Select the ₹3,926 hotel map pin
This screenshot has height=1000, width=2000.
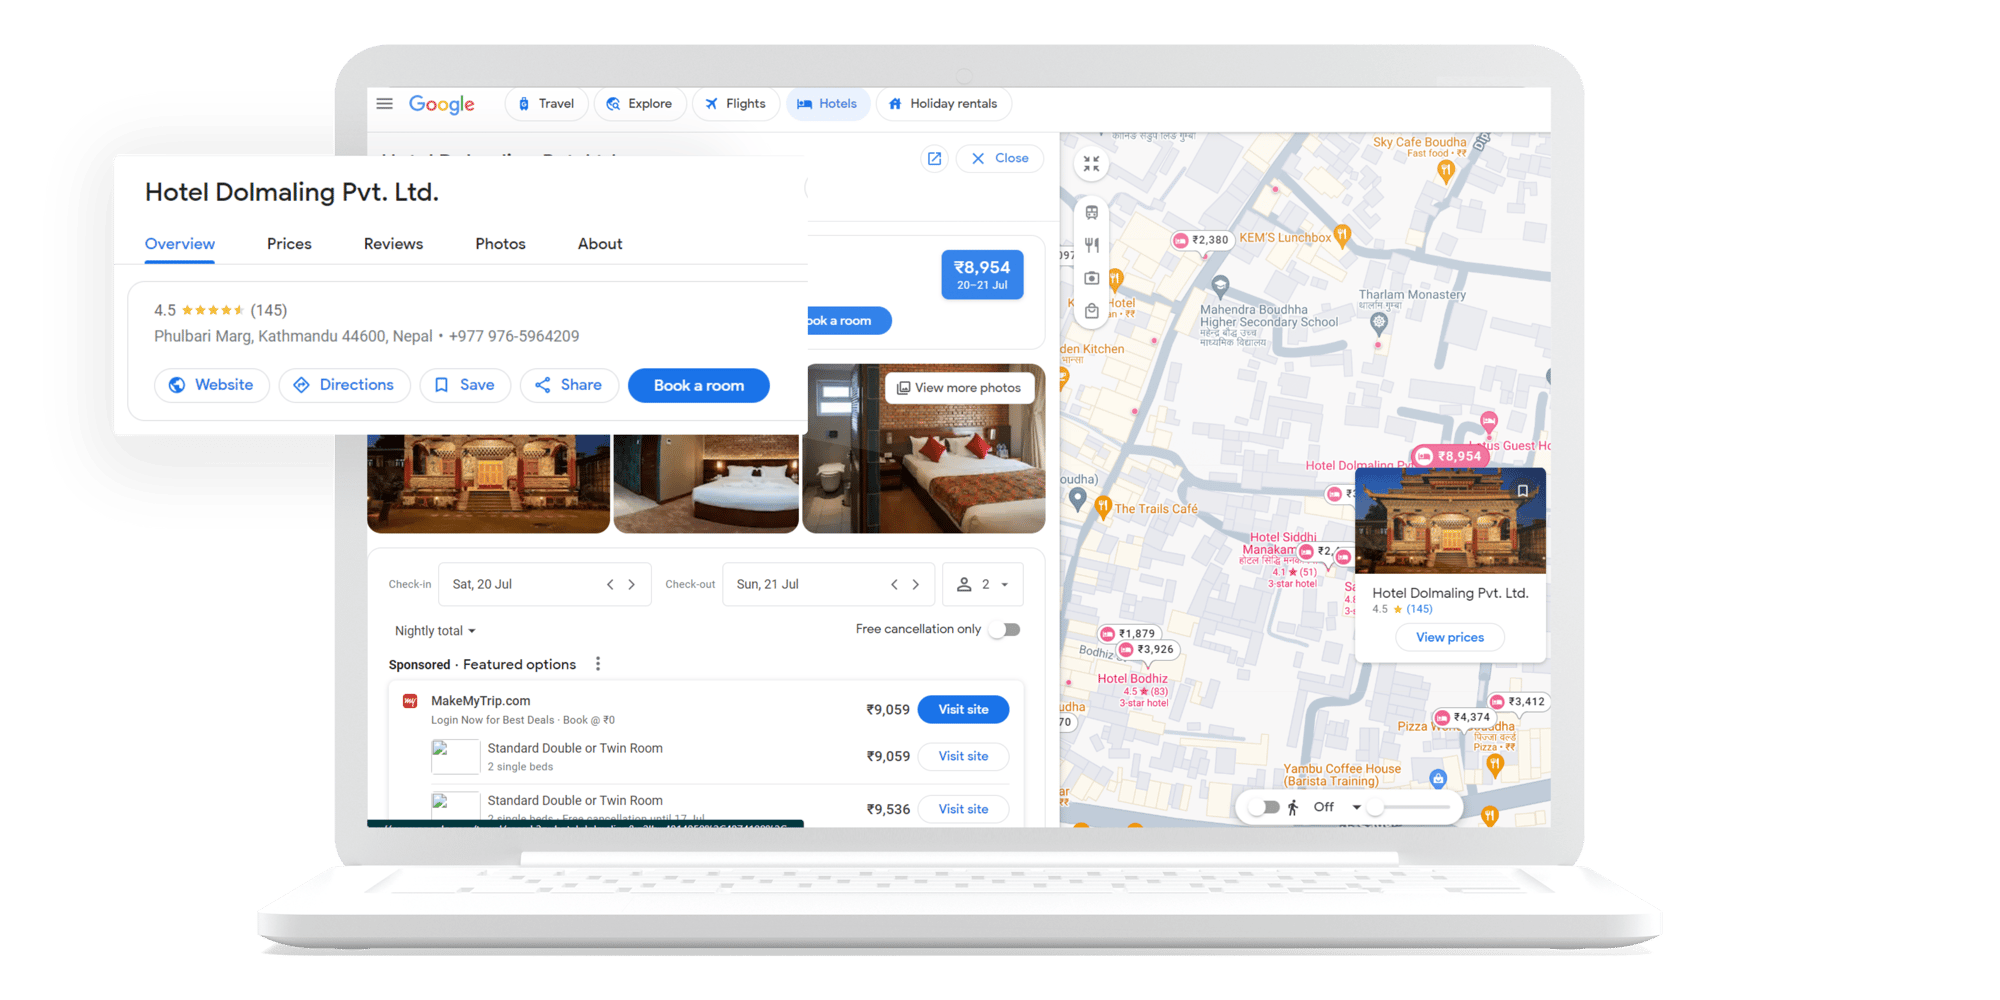click(1147, 650)
